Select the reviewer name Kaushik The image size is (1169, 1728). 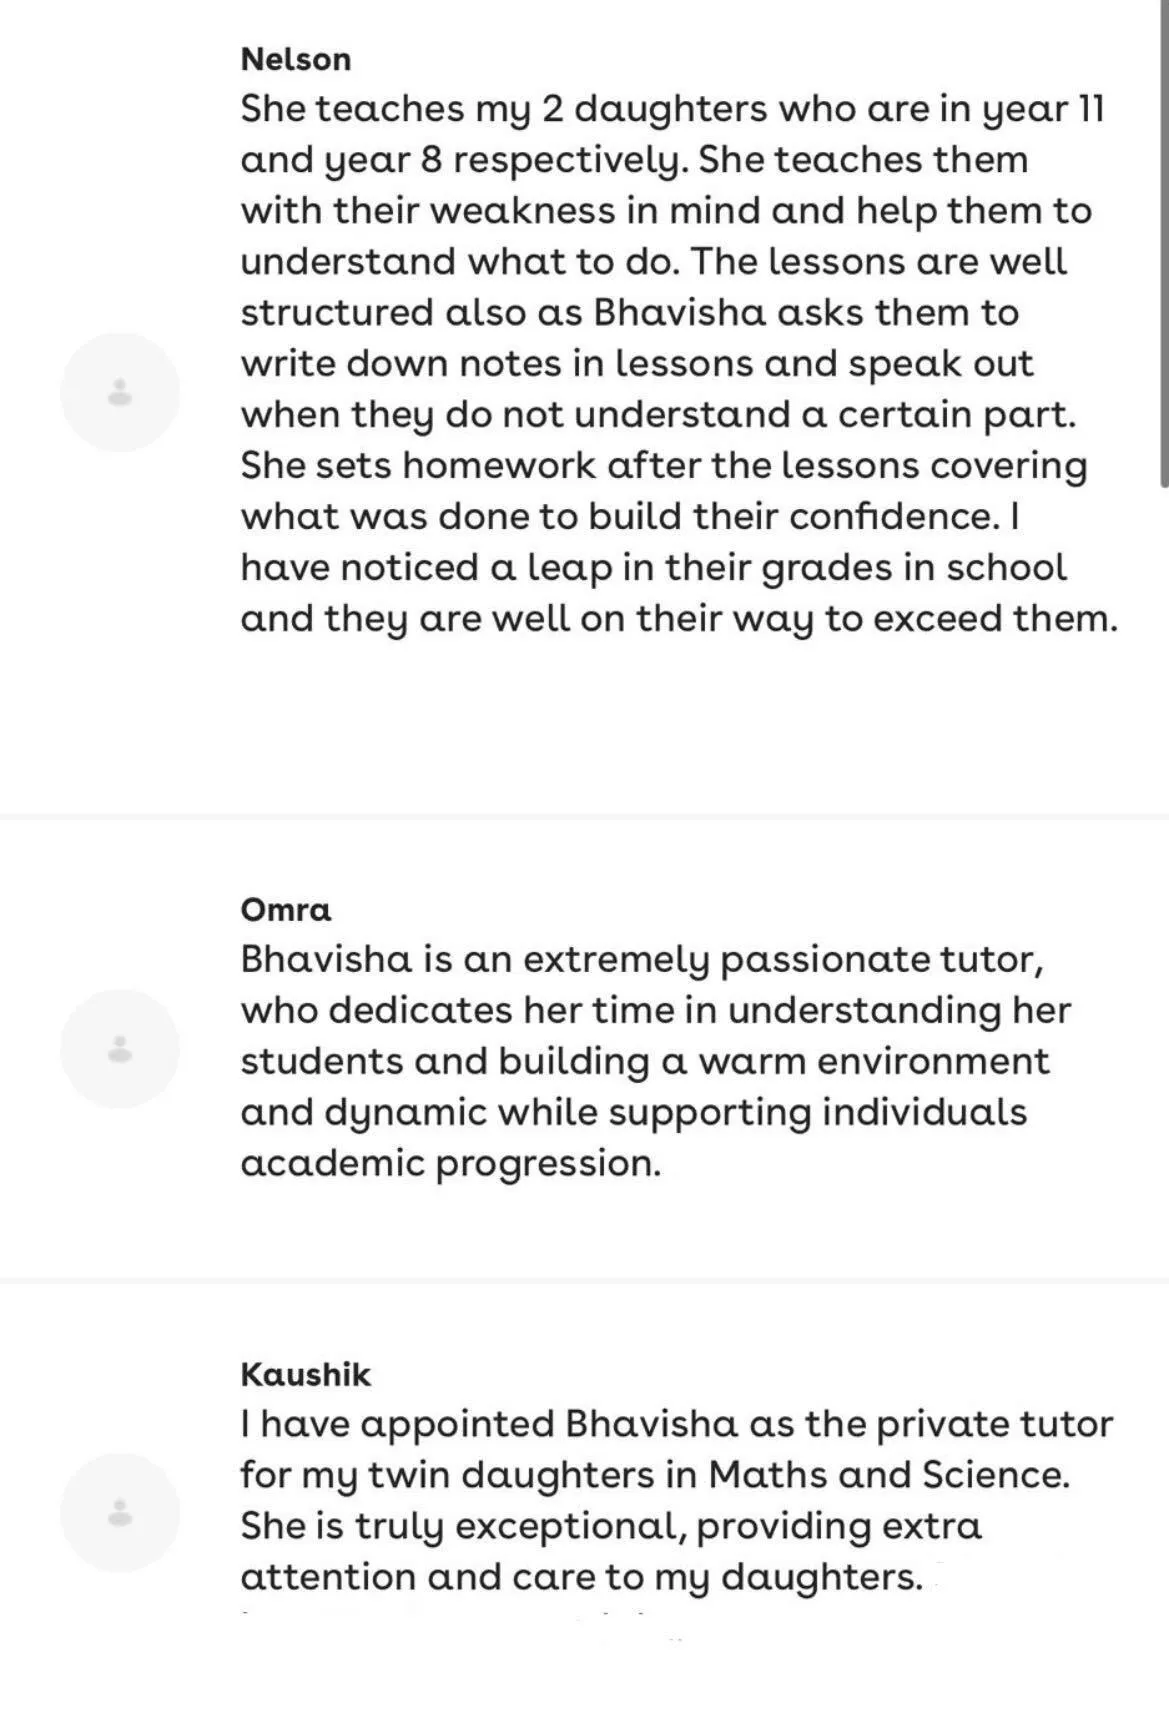click(x=305, y=1374)
